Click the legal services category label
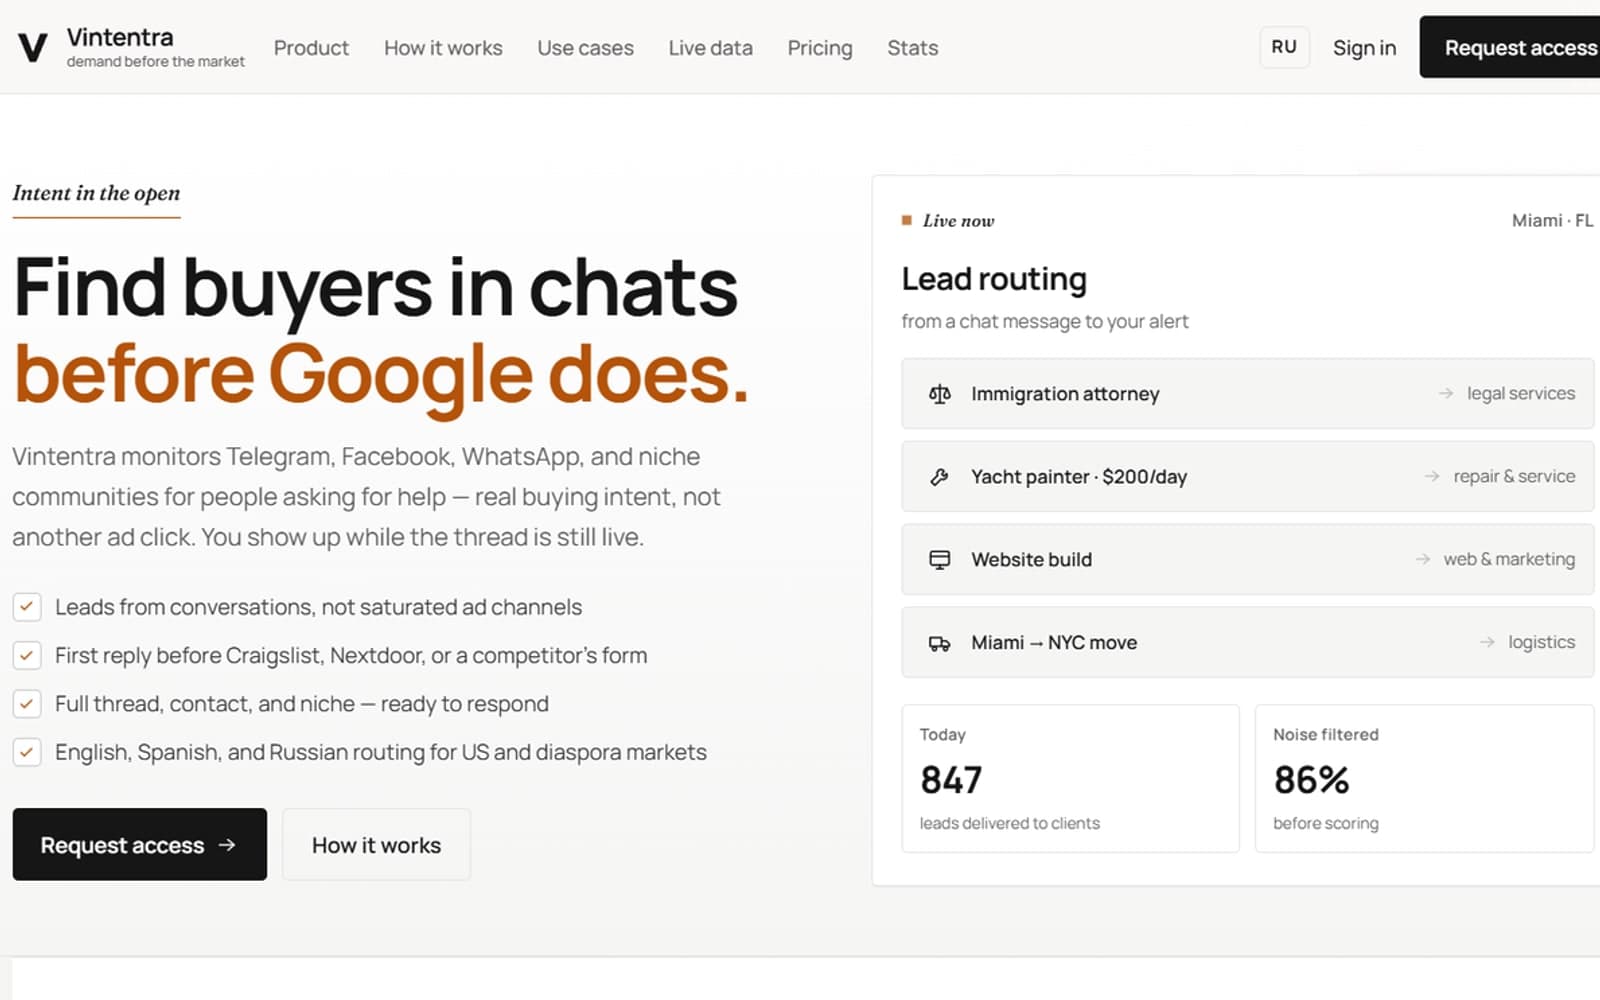Screen dimensions: 1600x1000 tap(1521, 394)
